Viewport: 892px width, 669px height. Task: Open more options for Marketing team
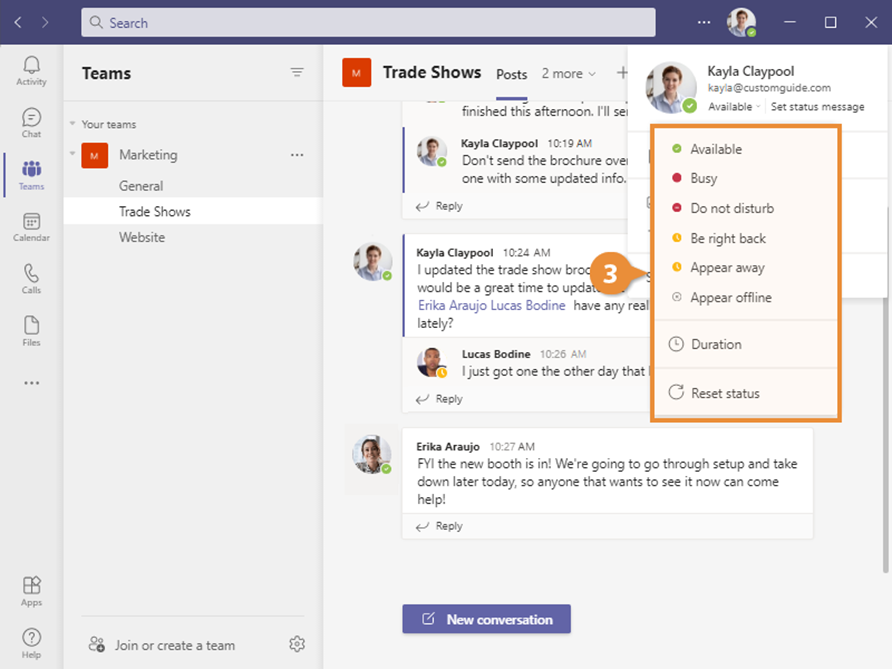coord(297,155)
